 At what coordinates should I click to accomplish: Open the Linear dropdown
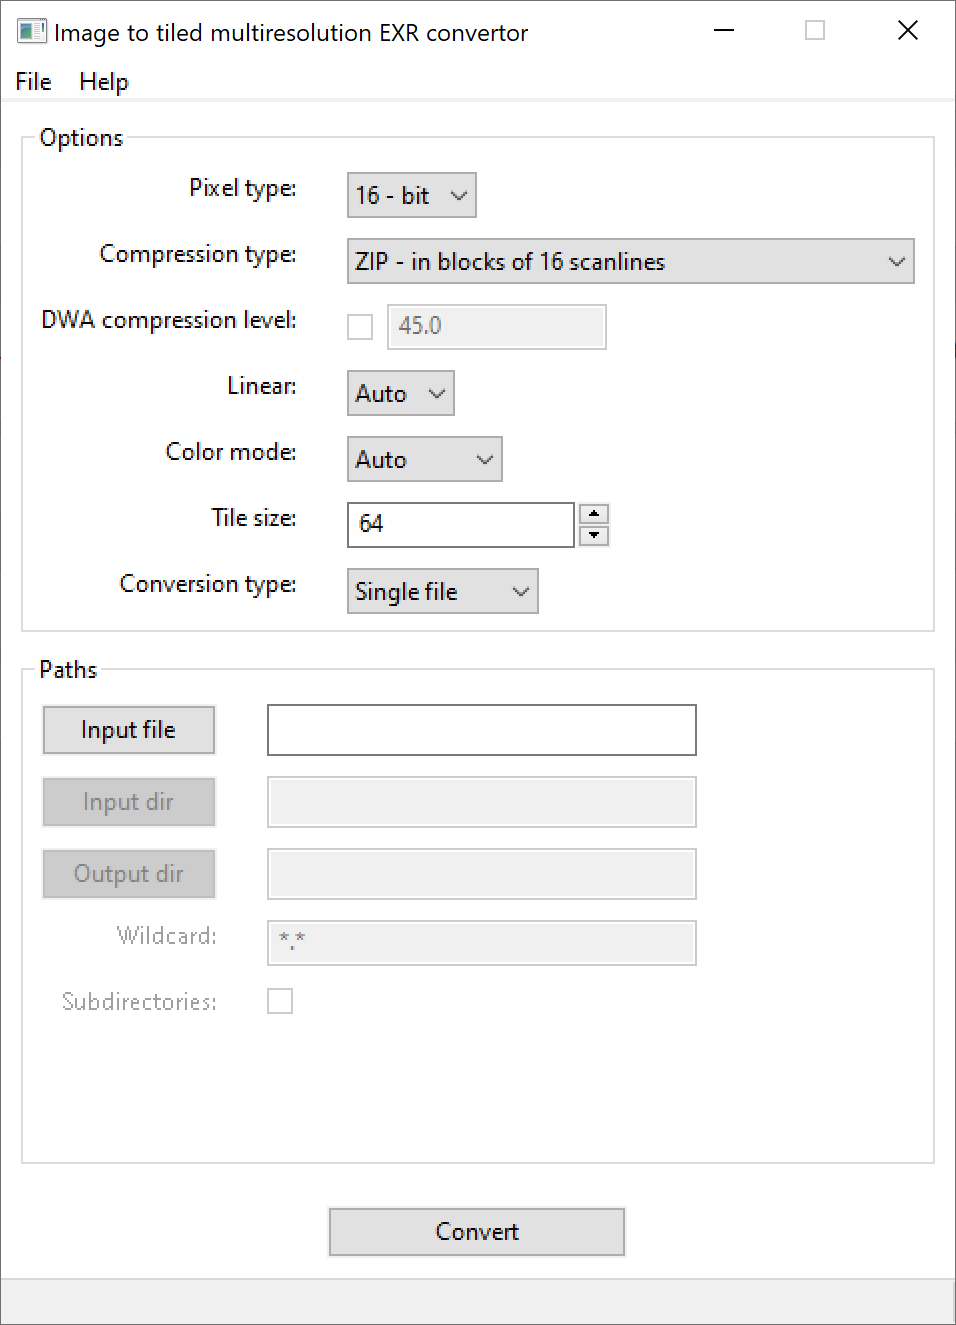pos(400,393)
